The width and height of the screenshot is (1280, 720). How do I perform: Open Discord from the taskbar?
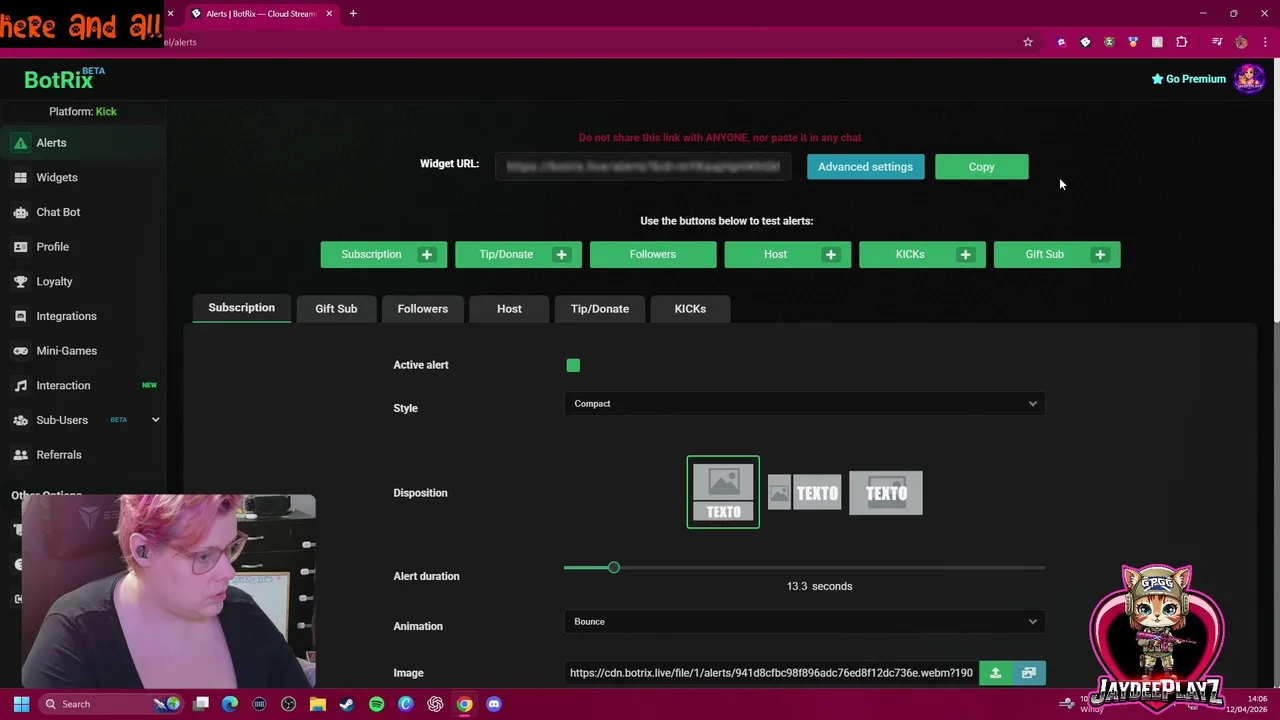(x=493, y=704)
